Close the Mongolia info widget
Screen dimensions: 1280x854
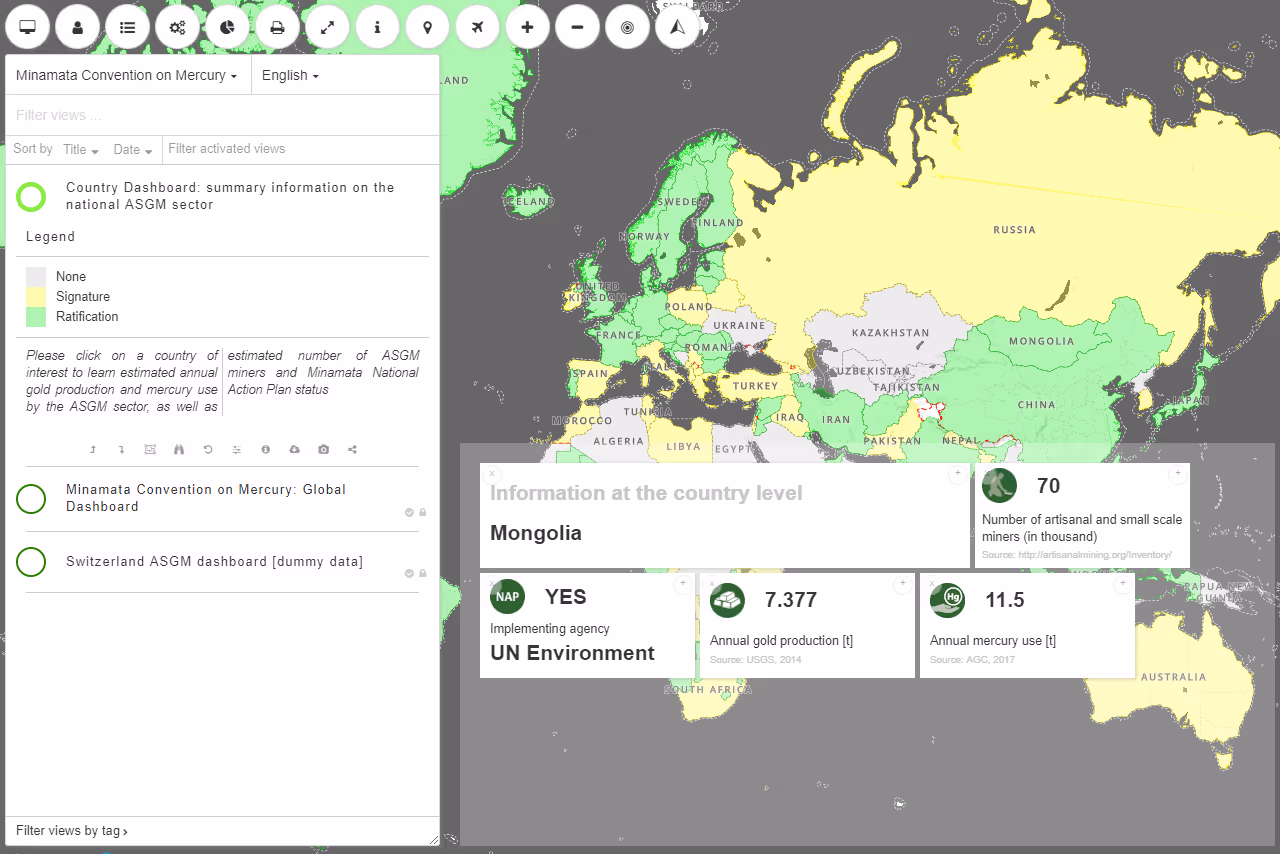click(x=492, y=474)
